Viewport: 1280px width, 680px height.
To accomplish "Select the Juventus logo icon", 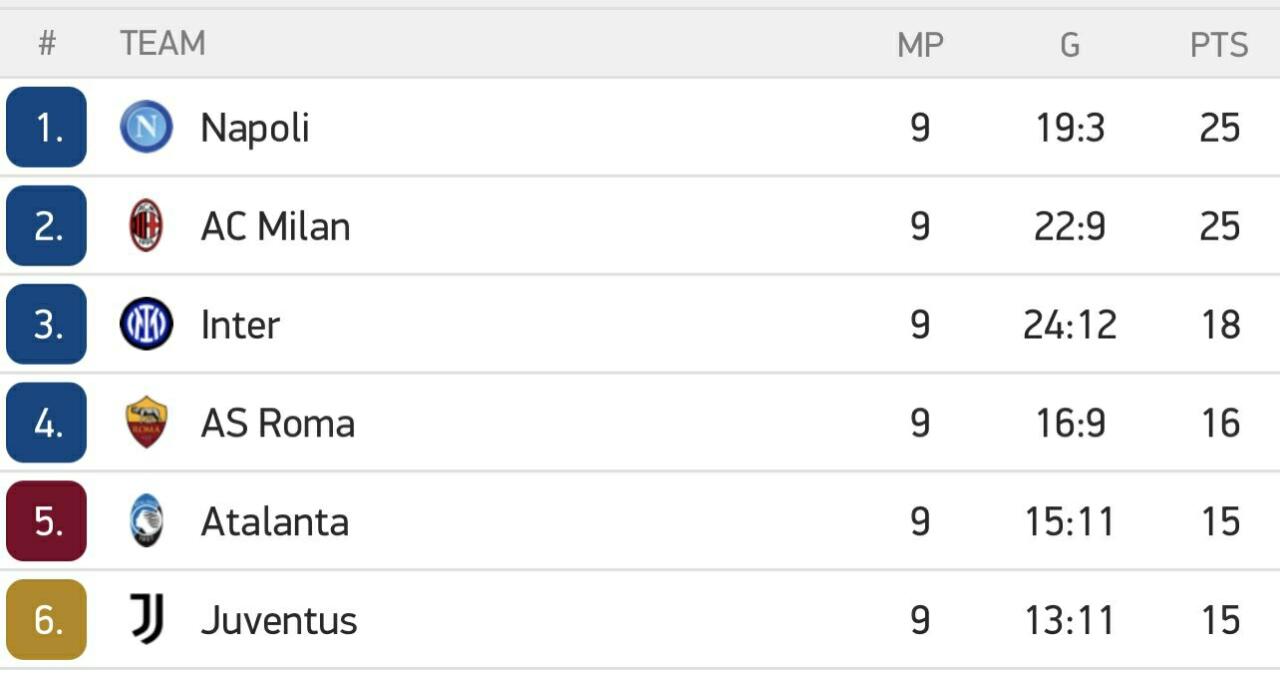I will coord(146,619).
